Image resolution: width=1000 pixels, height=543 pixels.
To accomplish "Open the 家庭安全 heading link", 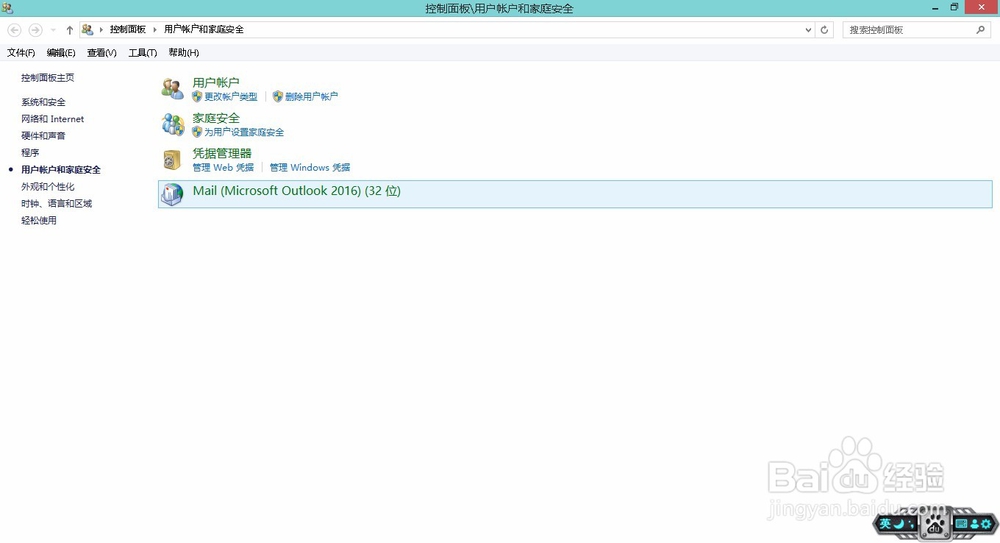I will pyautogui.click(x=216, y=118).
